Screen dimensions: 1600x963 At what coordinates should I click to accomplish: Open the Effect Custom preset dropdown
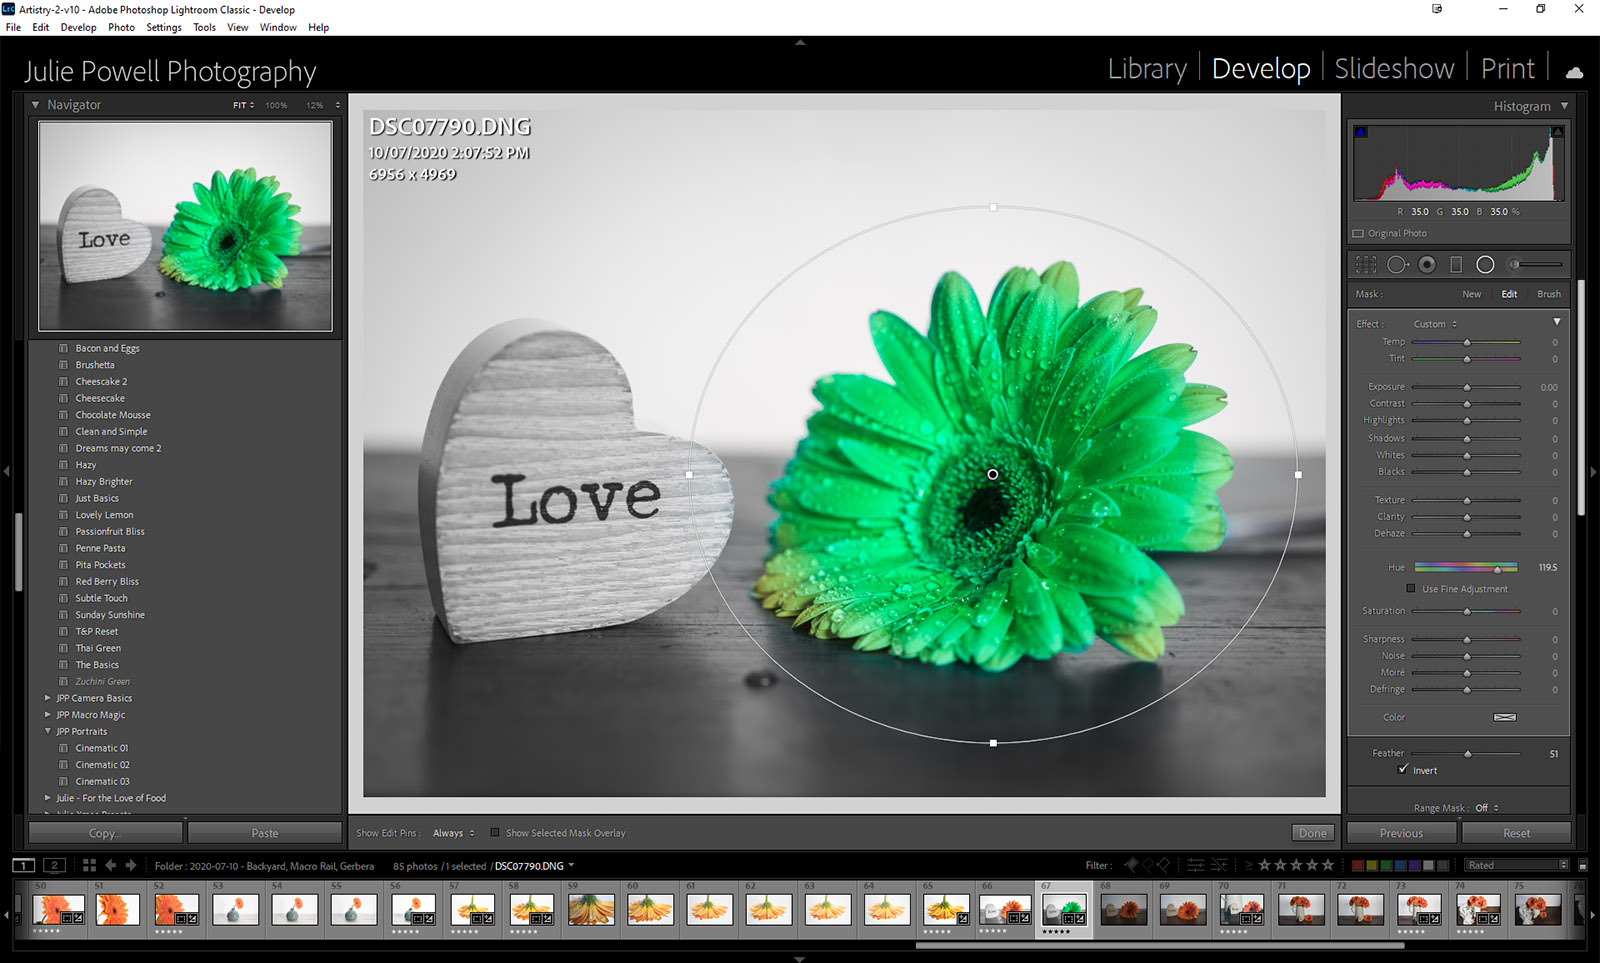click(x=1435, y=324)
